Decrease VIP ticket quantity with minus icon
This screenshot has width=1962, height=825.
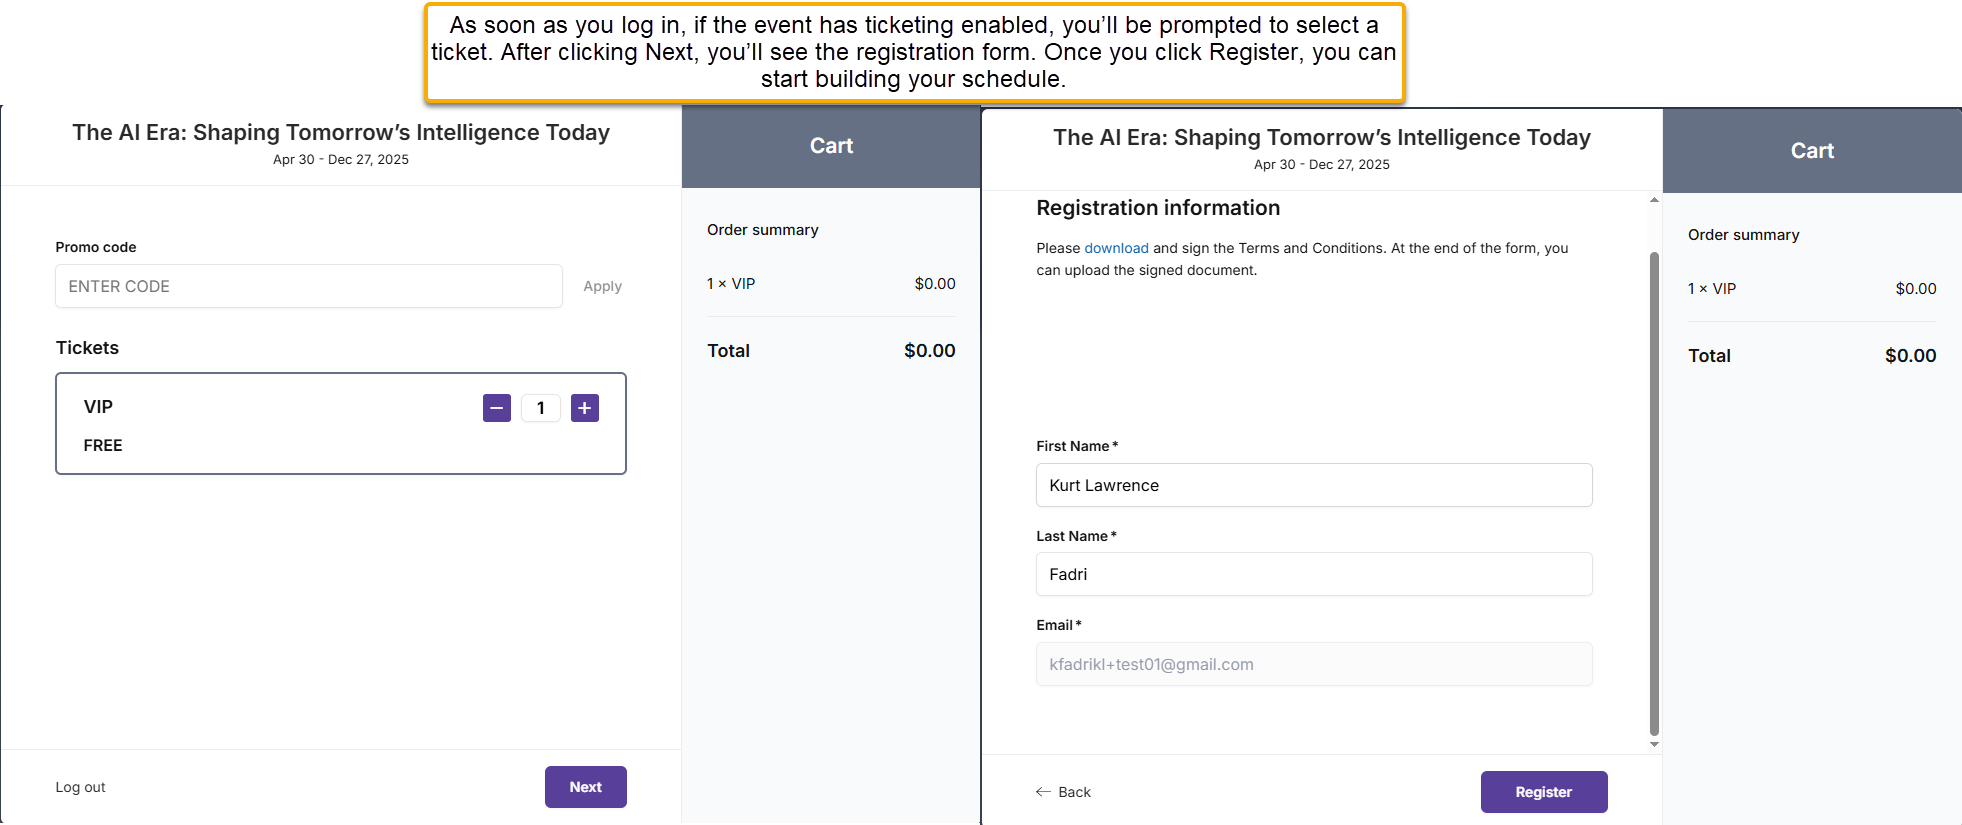[497, 408]
